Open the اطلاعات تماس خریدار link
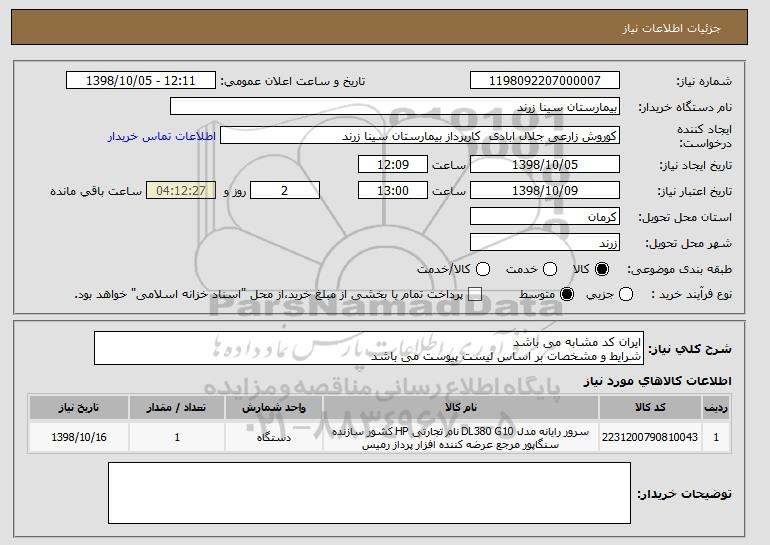770x545 pixels. click(162, 136)
